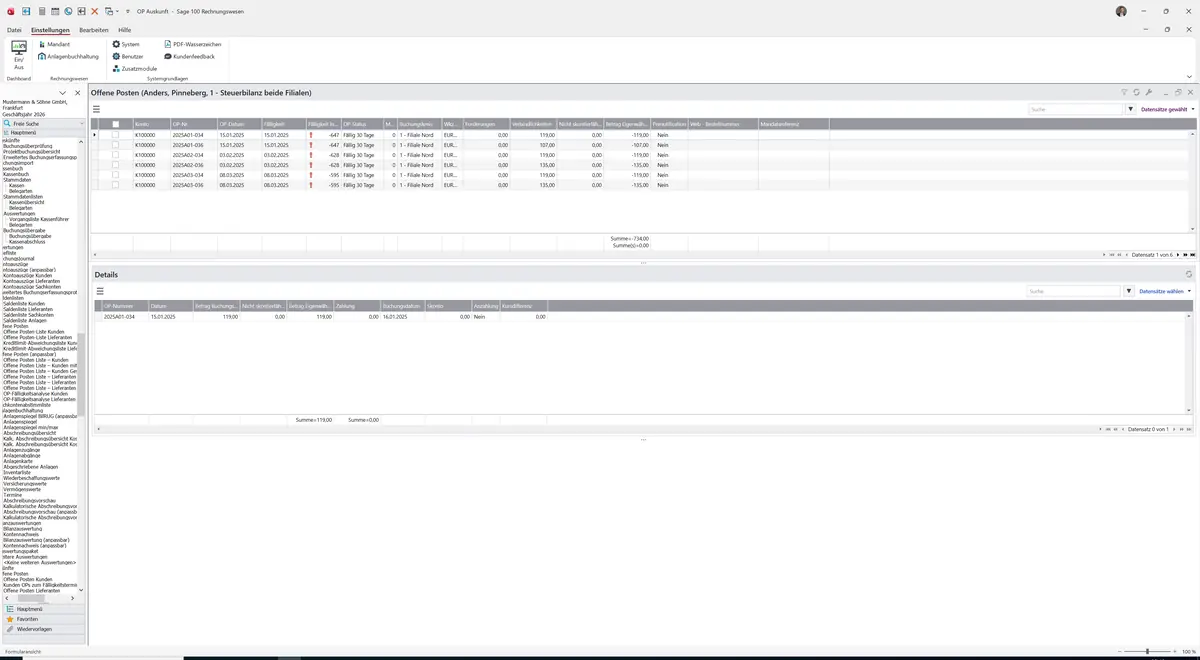Toggle the Dashboard Ein/Aus icon
Image resolution: width=1200 pixels, height=660 pixels.
tap(19, 54)
